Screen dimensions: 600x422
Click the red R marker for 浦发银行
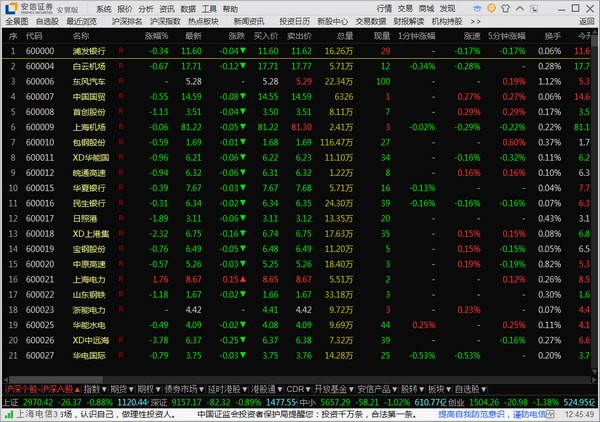tap(121, 49)
